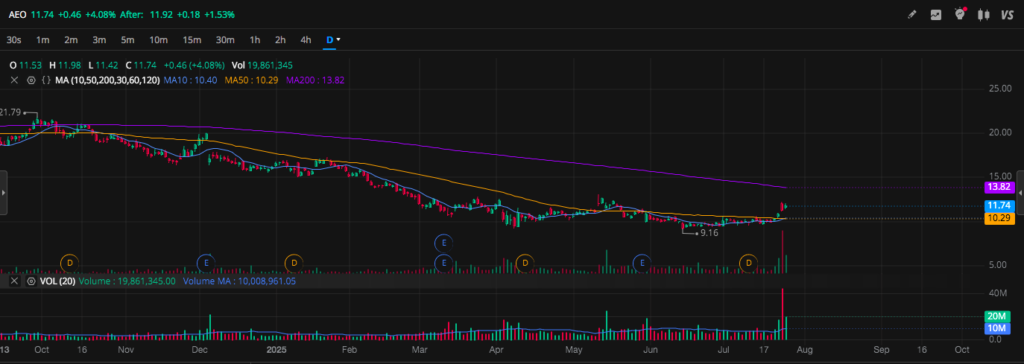Change chart type via candlestick icon
Screen dimensions: 1024x364
pyautogui.click(x=983, y=14)
